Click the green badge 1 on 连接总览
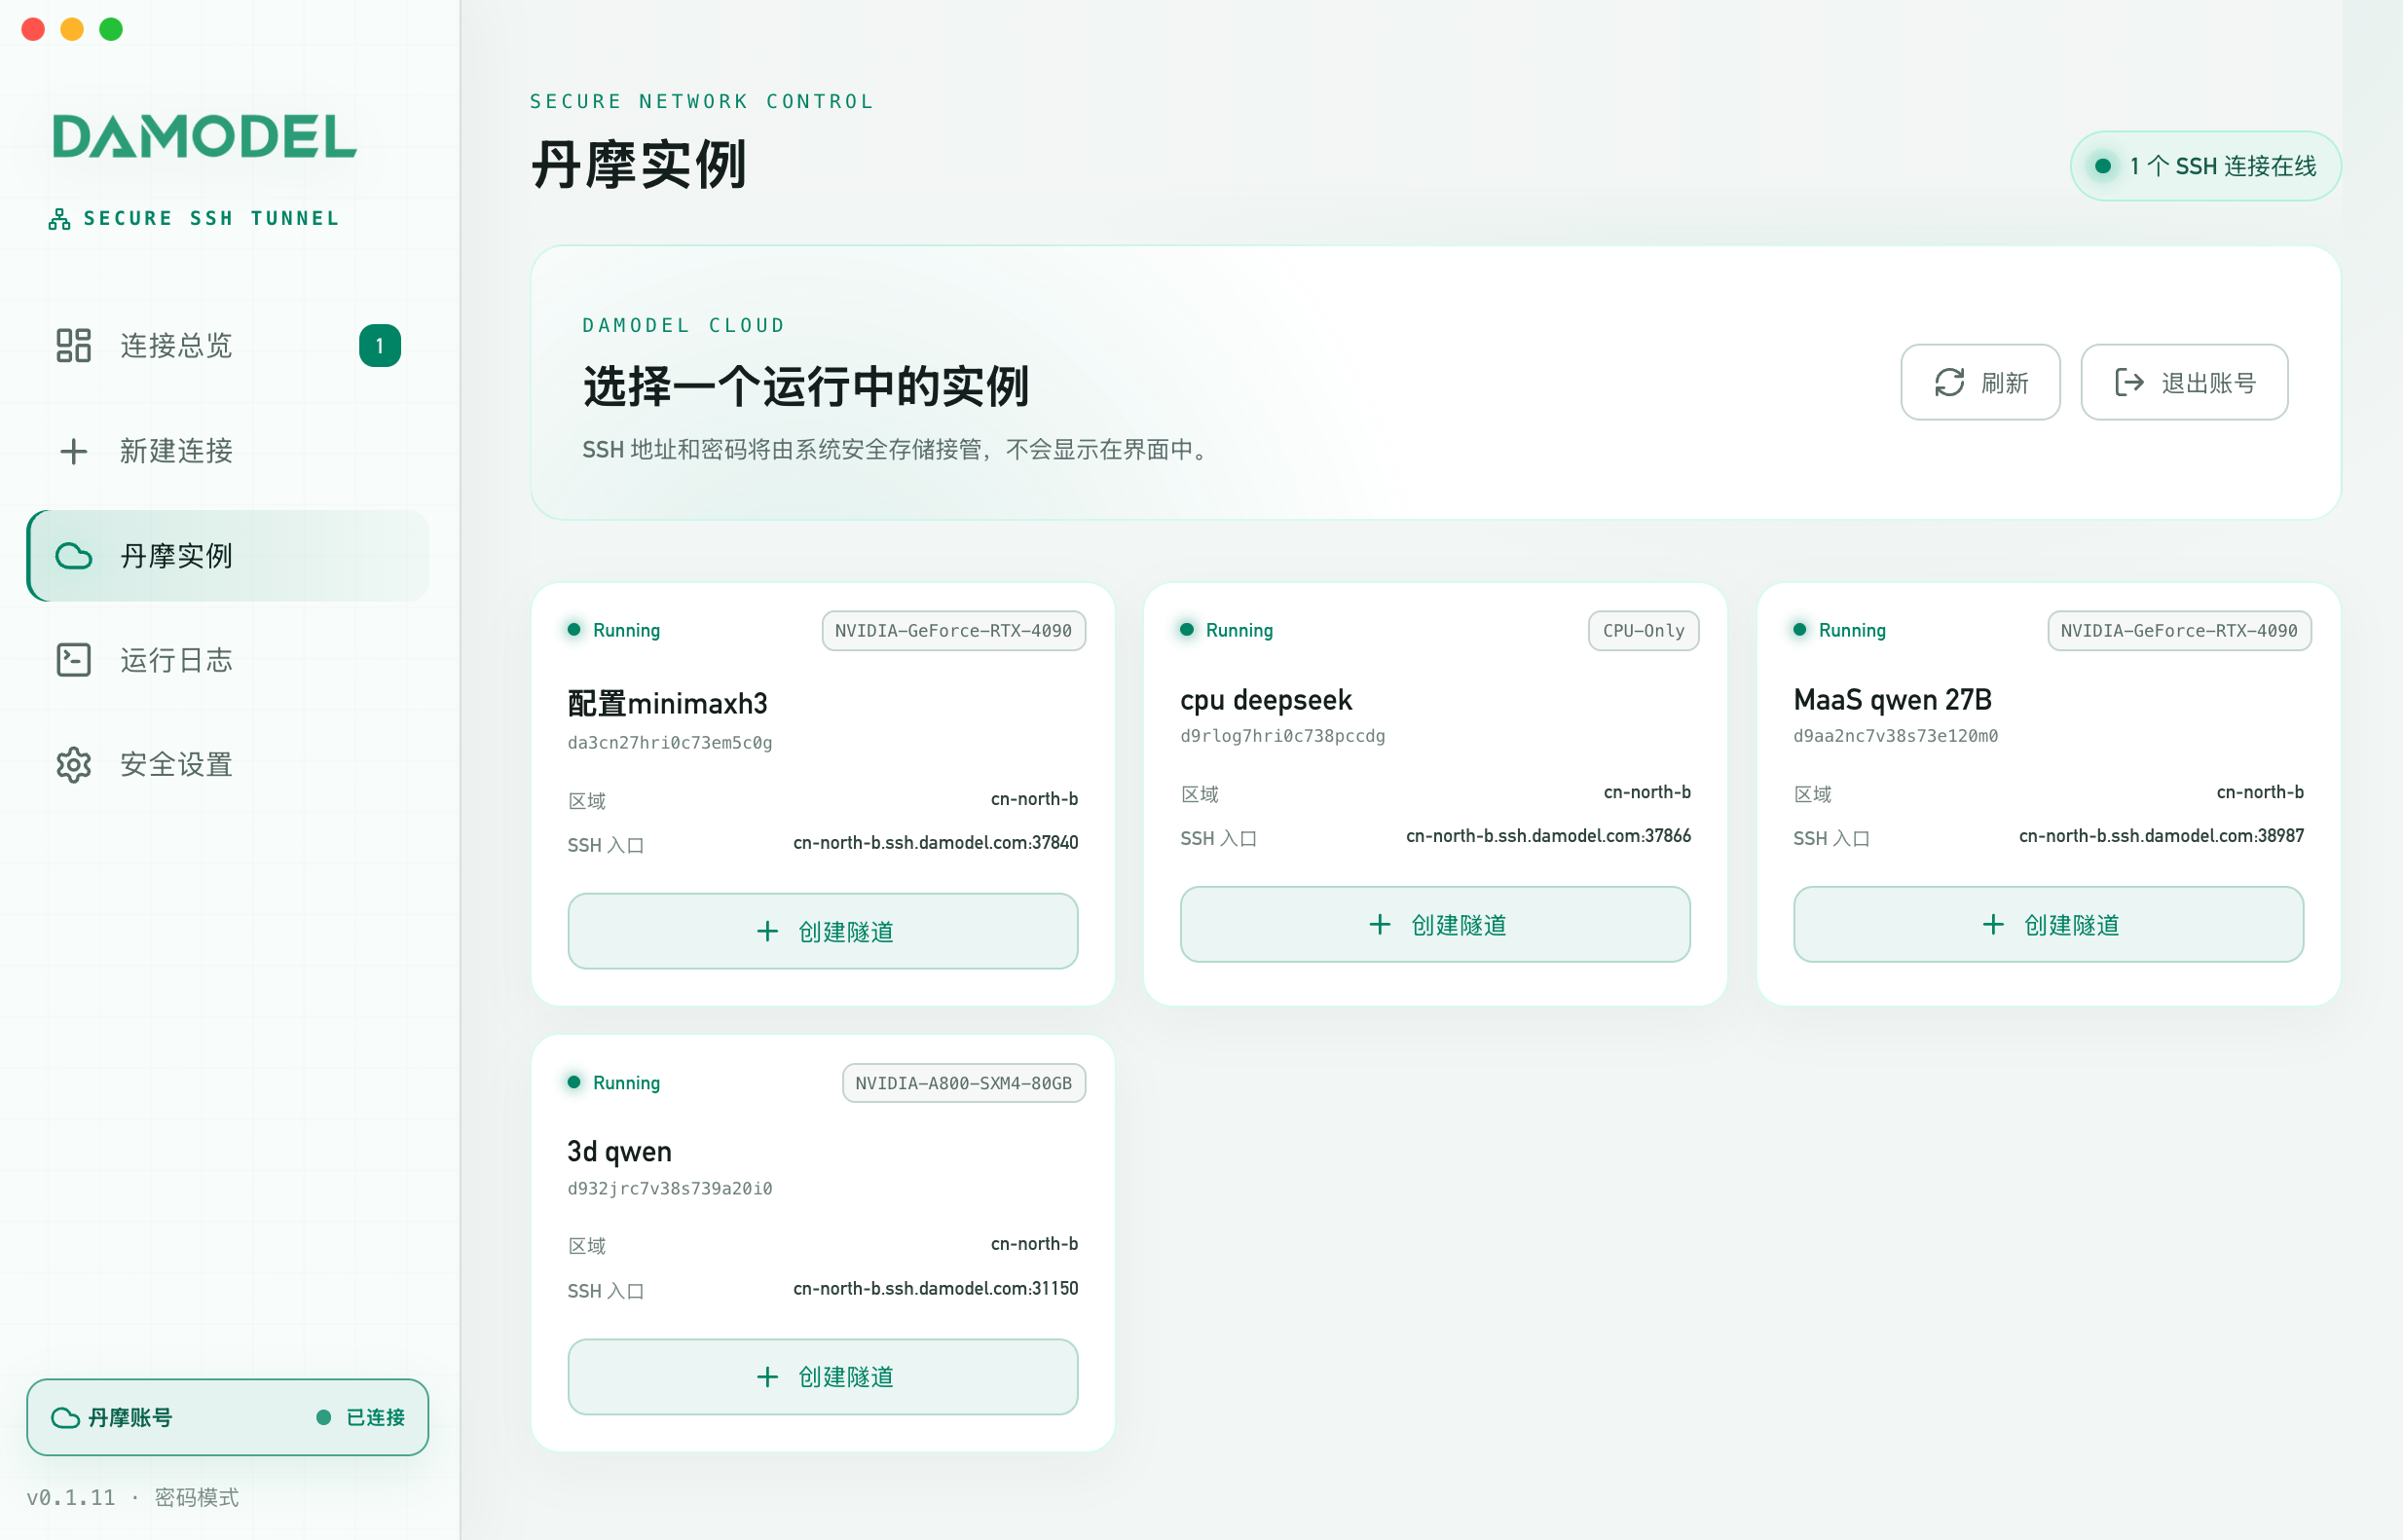This screenshot has height=1540, width=2403. pyautogui.click(x=380, y=346)
